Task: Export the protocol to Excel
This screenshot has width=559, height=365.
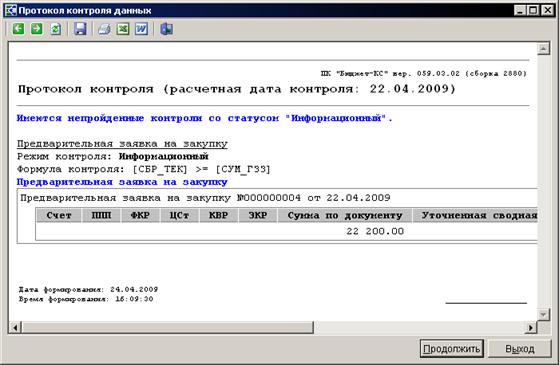Action: point(123,29)
